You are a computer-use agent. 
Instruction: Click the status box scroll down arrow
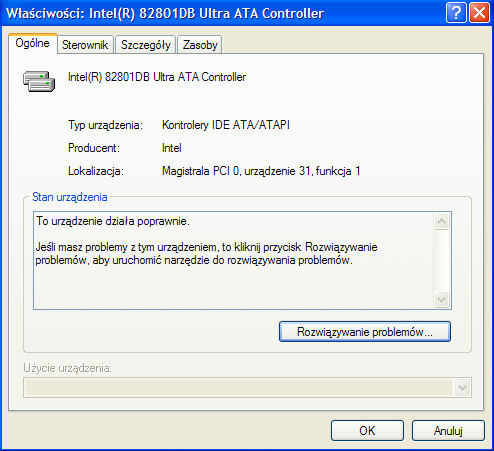(442, 299)
